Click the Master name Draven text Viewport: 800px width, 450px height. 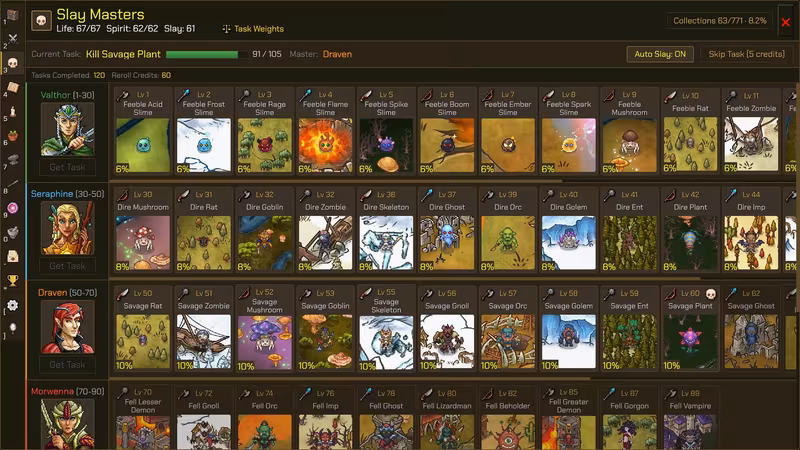pos(337,54)
